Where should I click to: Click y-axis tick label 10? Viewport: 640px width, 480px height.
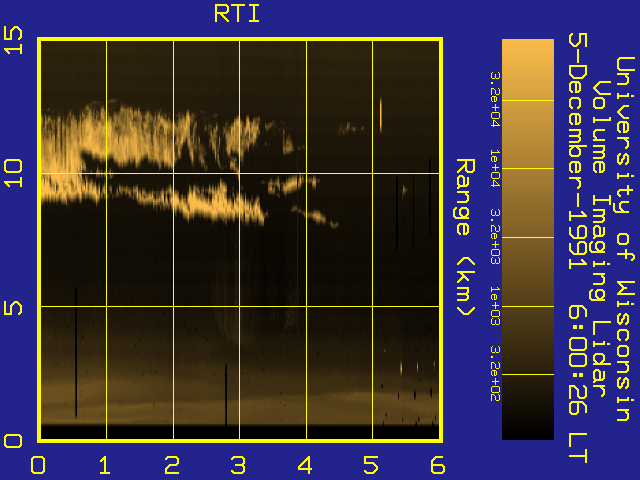(x=13, y=173)
